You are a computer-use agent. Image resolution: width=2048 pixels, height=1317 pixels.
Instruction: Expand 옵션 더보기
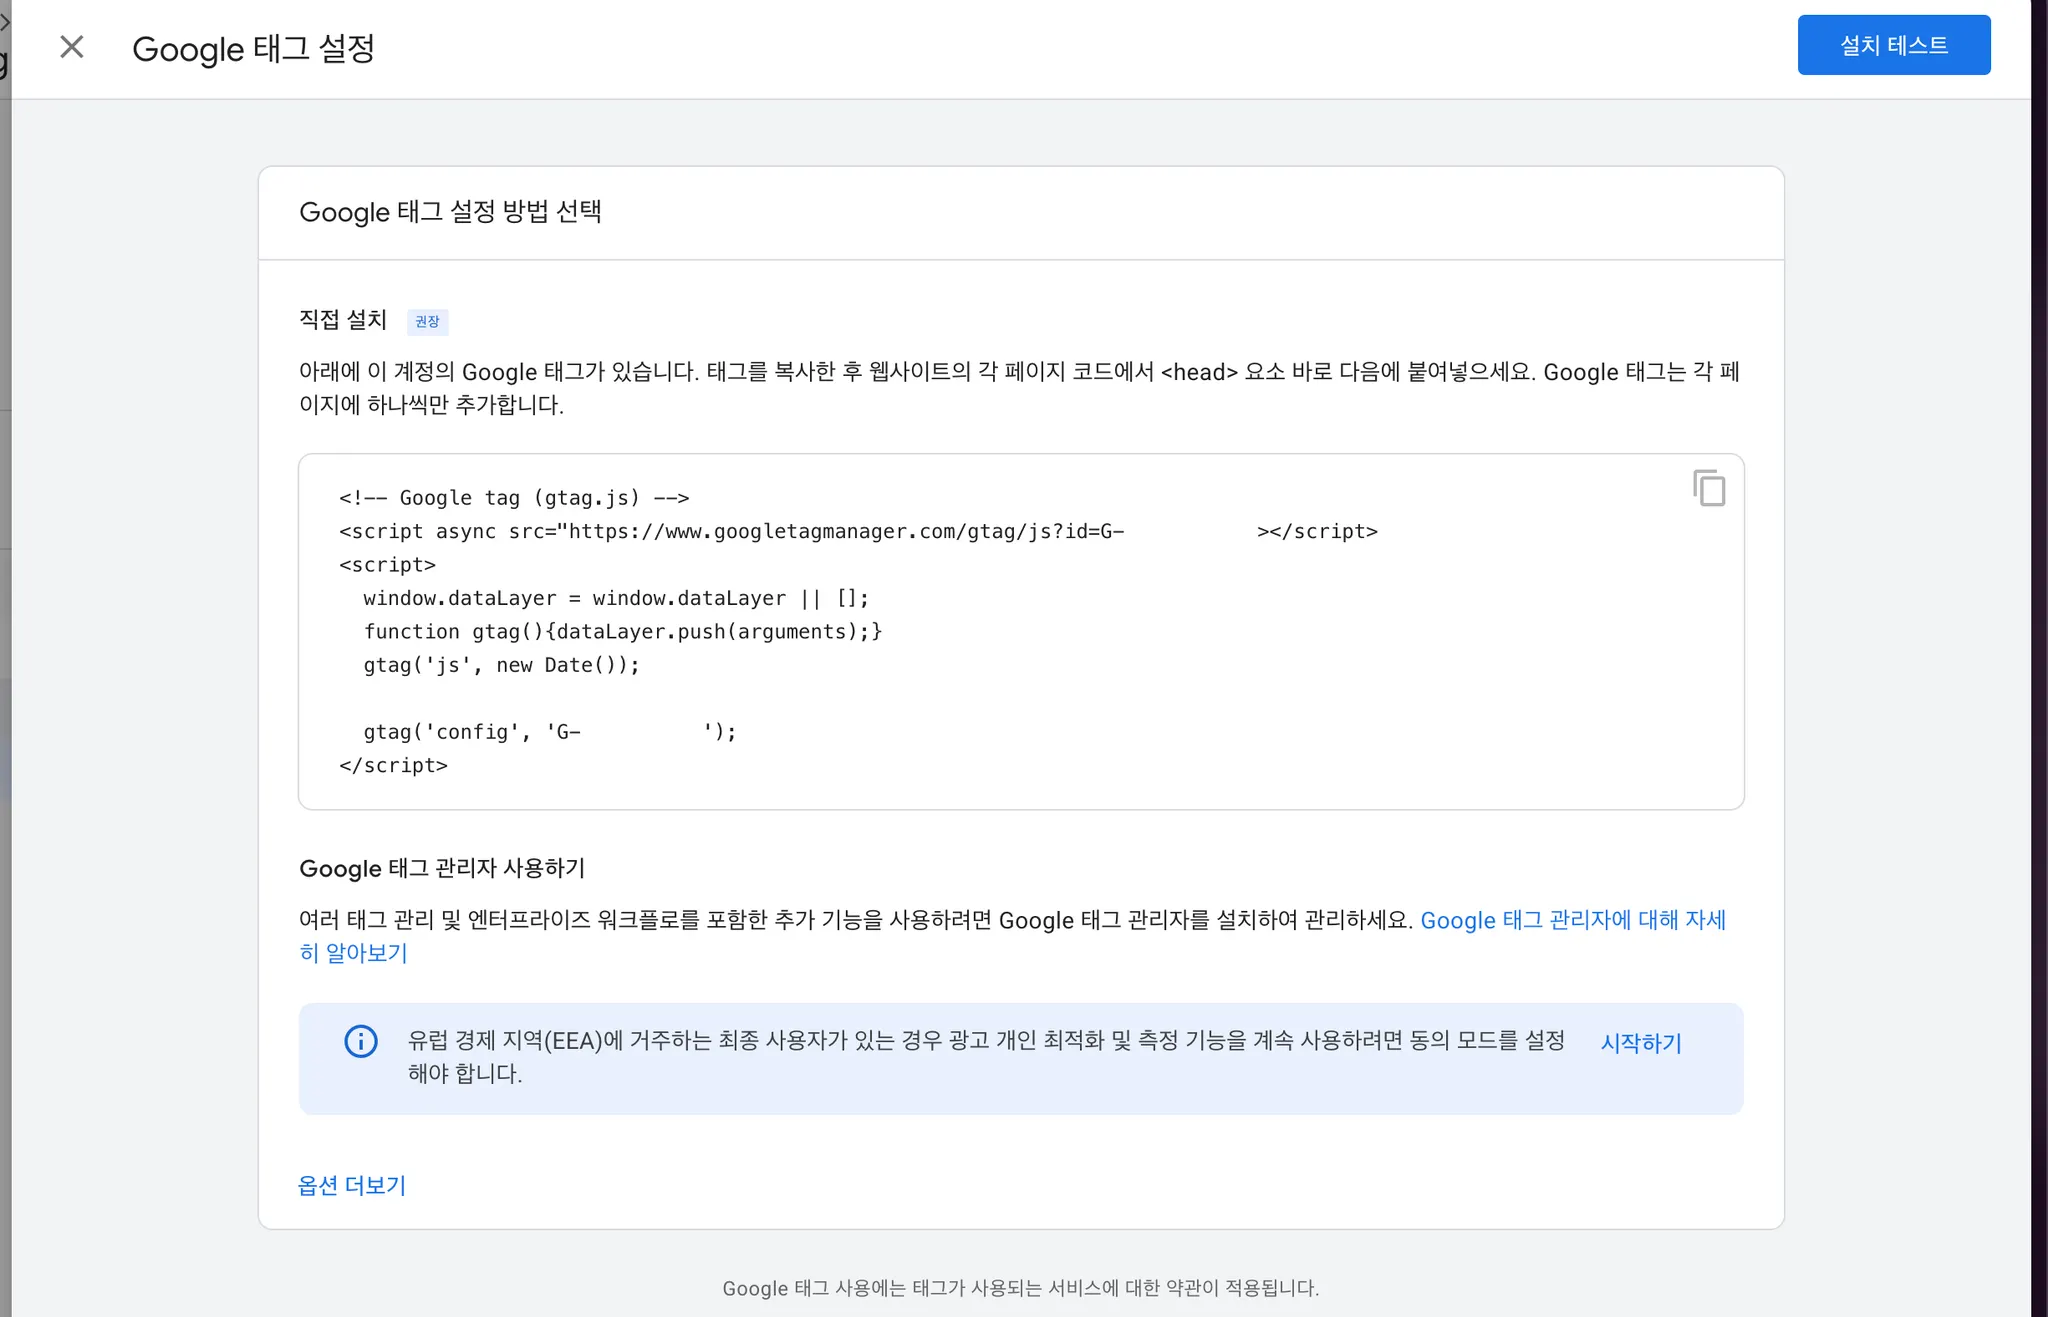tap(352, 1185)
